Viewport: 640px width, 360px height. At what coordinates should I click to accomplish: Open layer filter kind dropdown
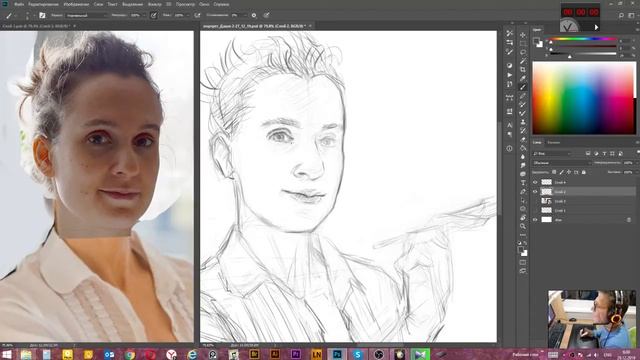[552, 153]
